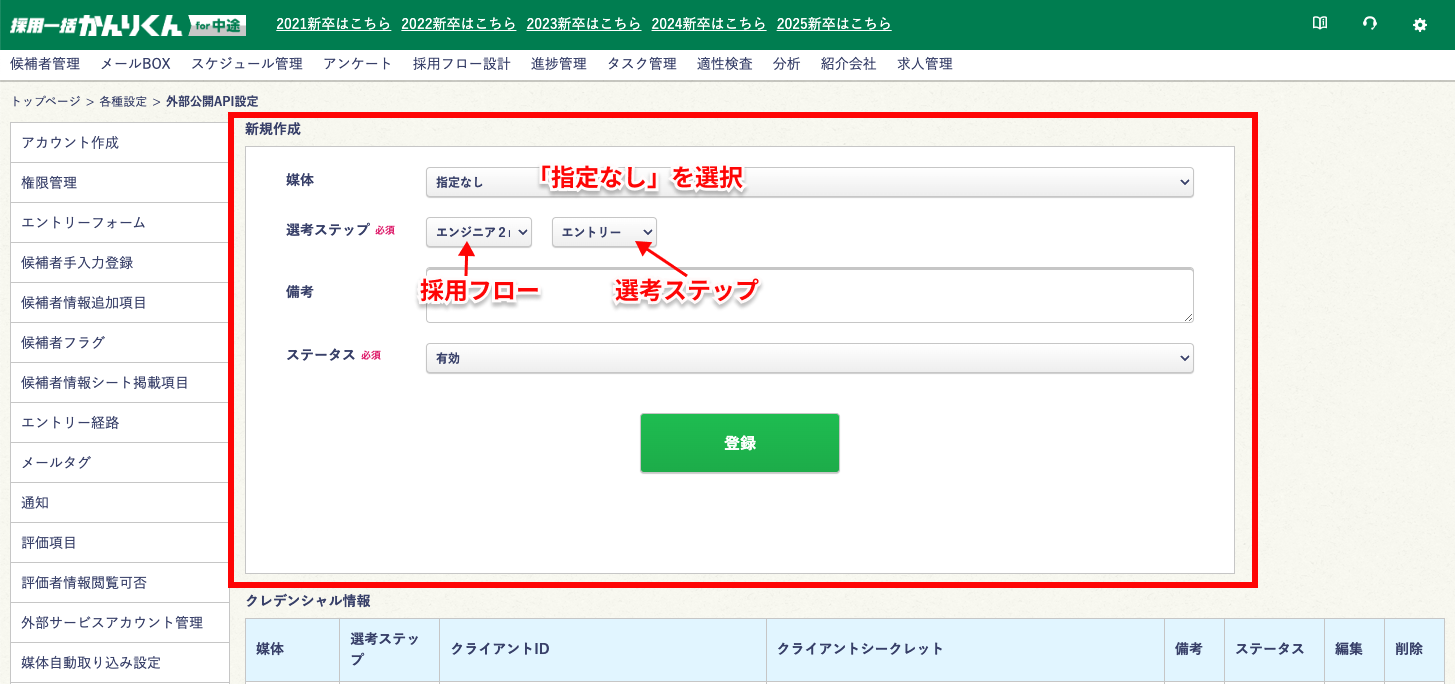The image size is (1455, 684).
Task: Expand the 媒体 dropdown
Action: pyautogui.click(x=809, y=182)
